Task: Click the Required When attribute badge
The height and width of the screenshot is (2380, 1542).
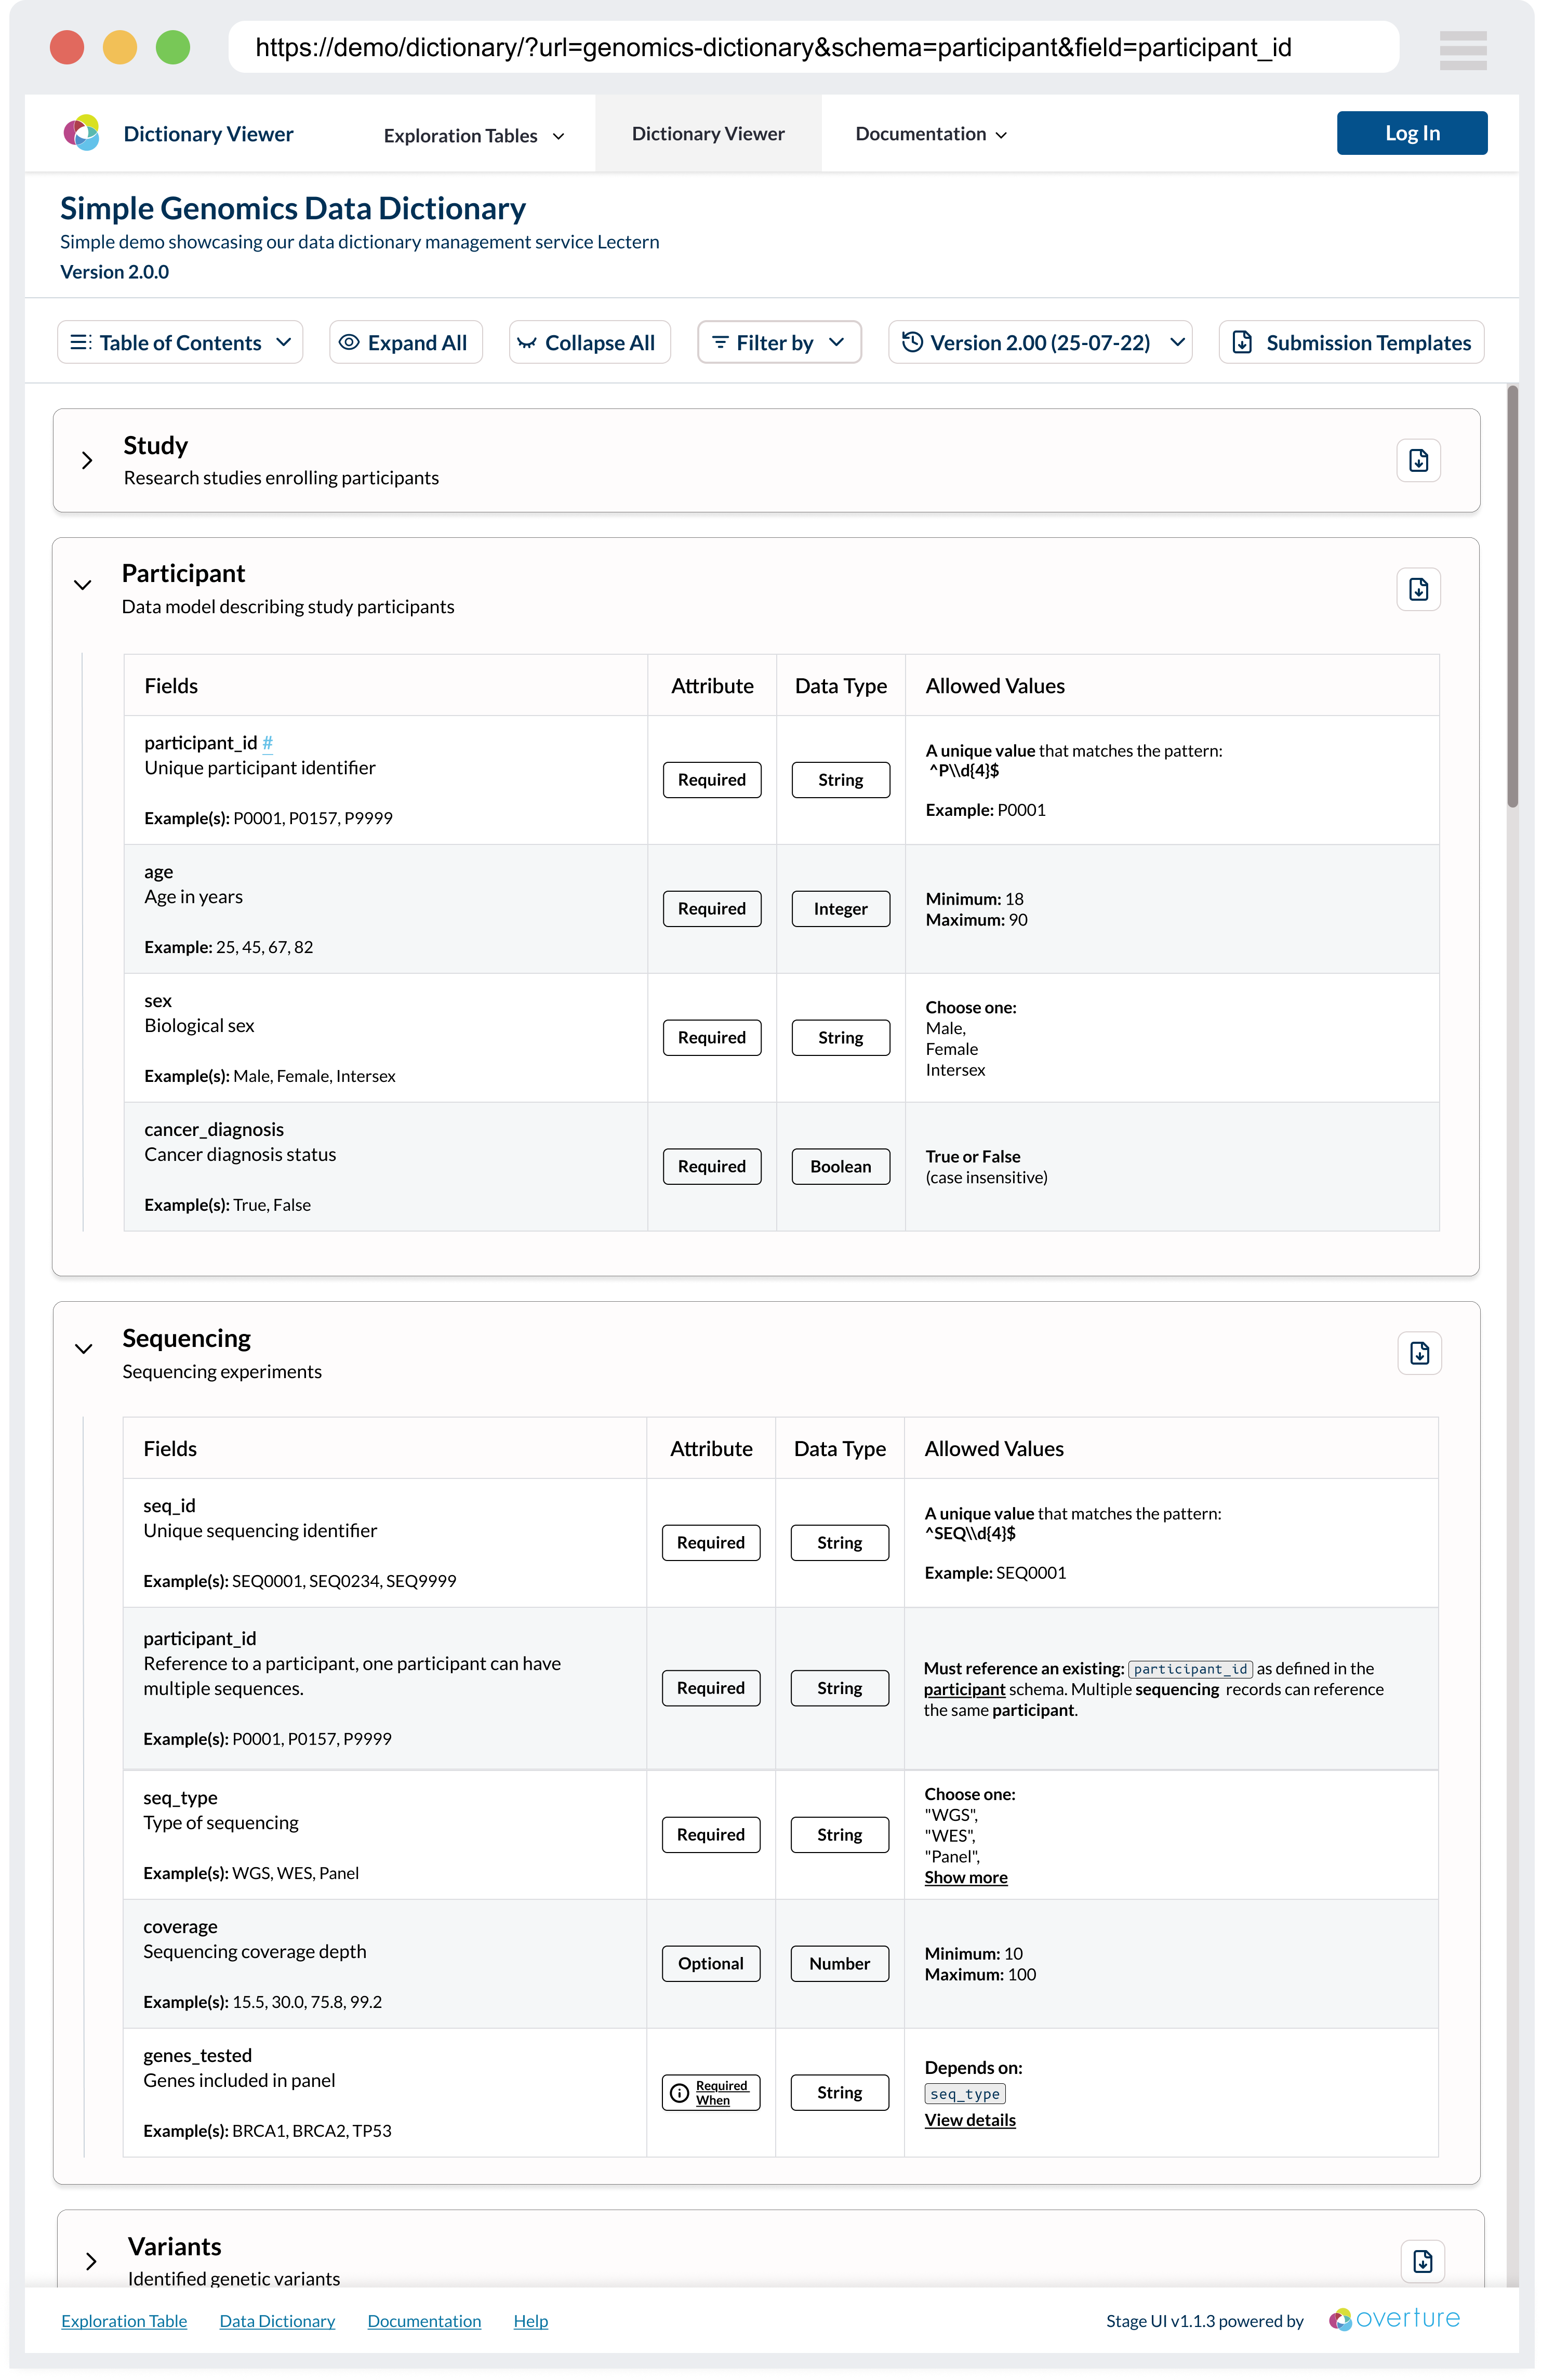Action: (x=711, y=2093)
